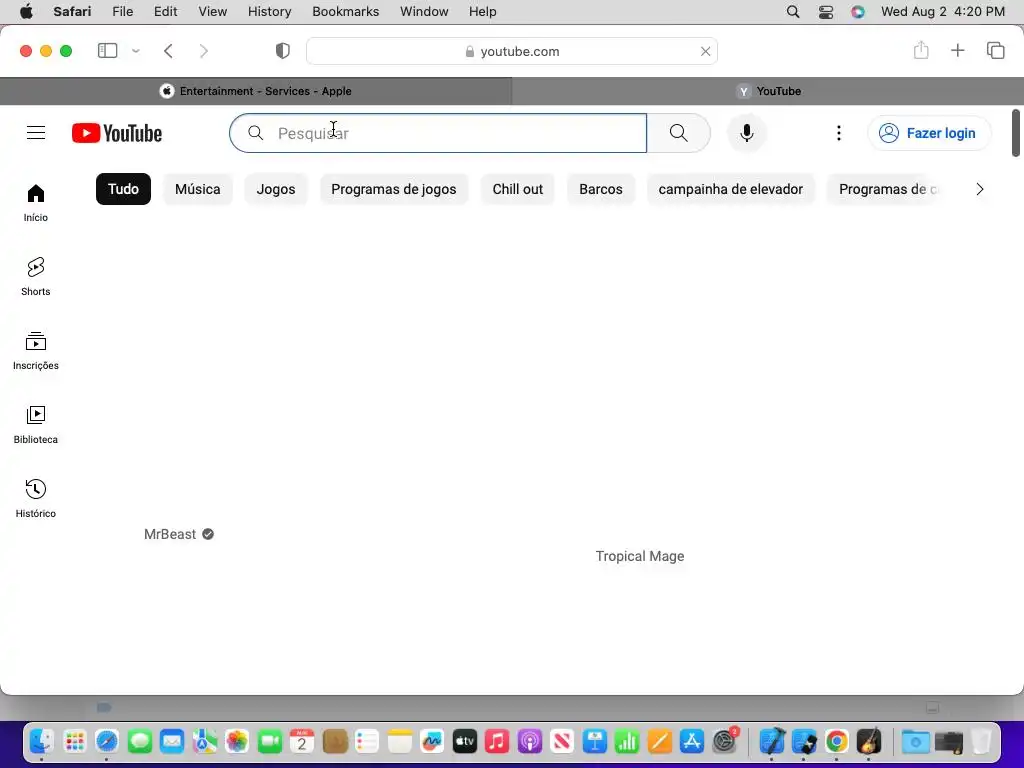The width and height of the screenshot is (1024, 768).
Task: Expand the sidebar dropdown arrow
Action: tap(136, 51)
